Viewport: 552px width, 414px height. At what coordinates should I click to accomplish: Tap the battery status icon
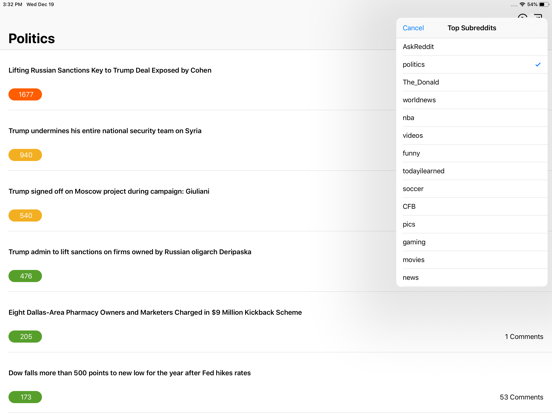[x=544, y=4]
